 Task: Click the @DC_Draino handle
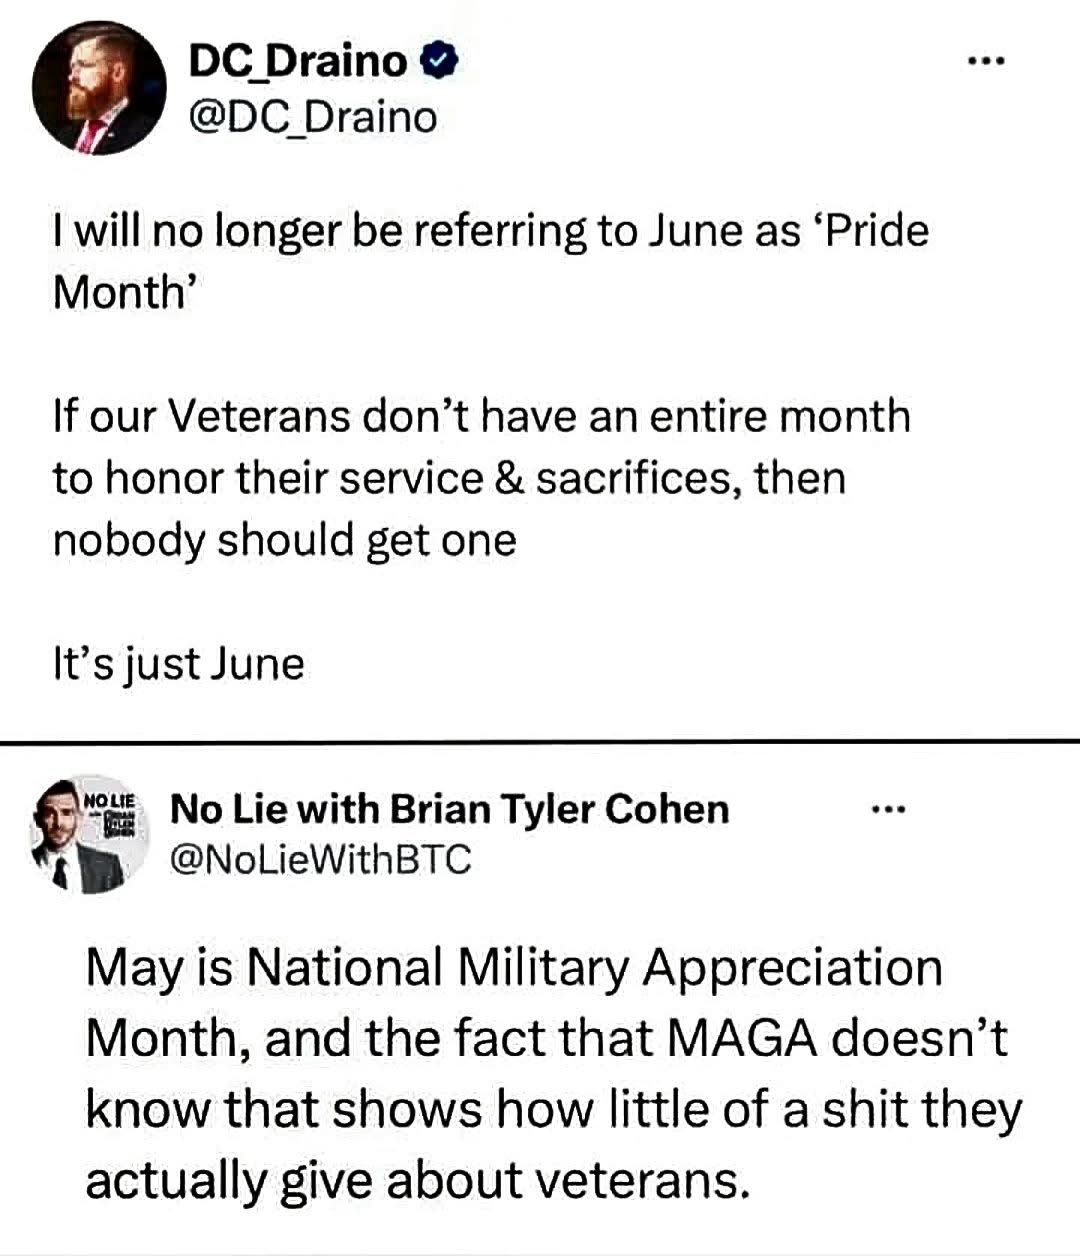pos(313,118)
